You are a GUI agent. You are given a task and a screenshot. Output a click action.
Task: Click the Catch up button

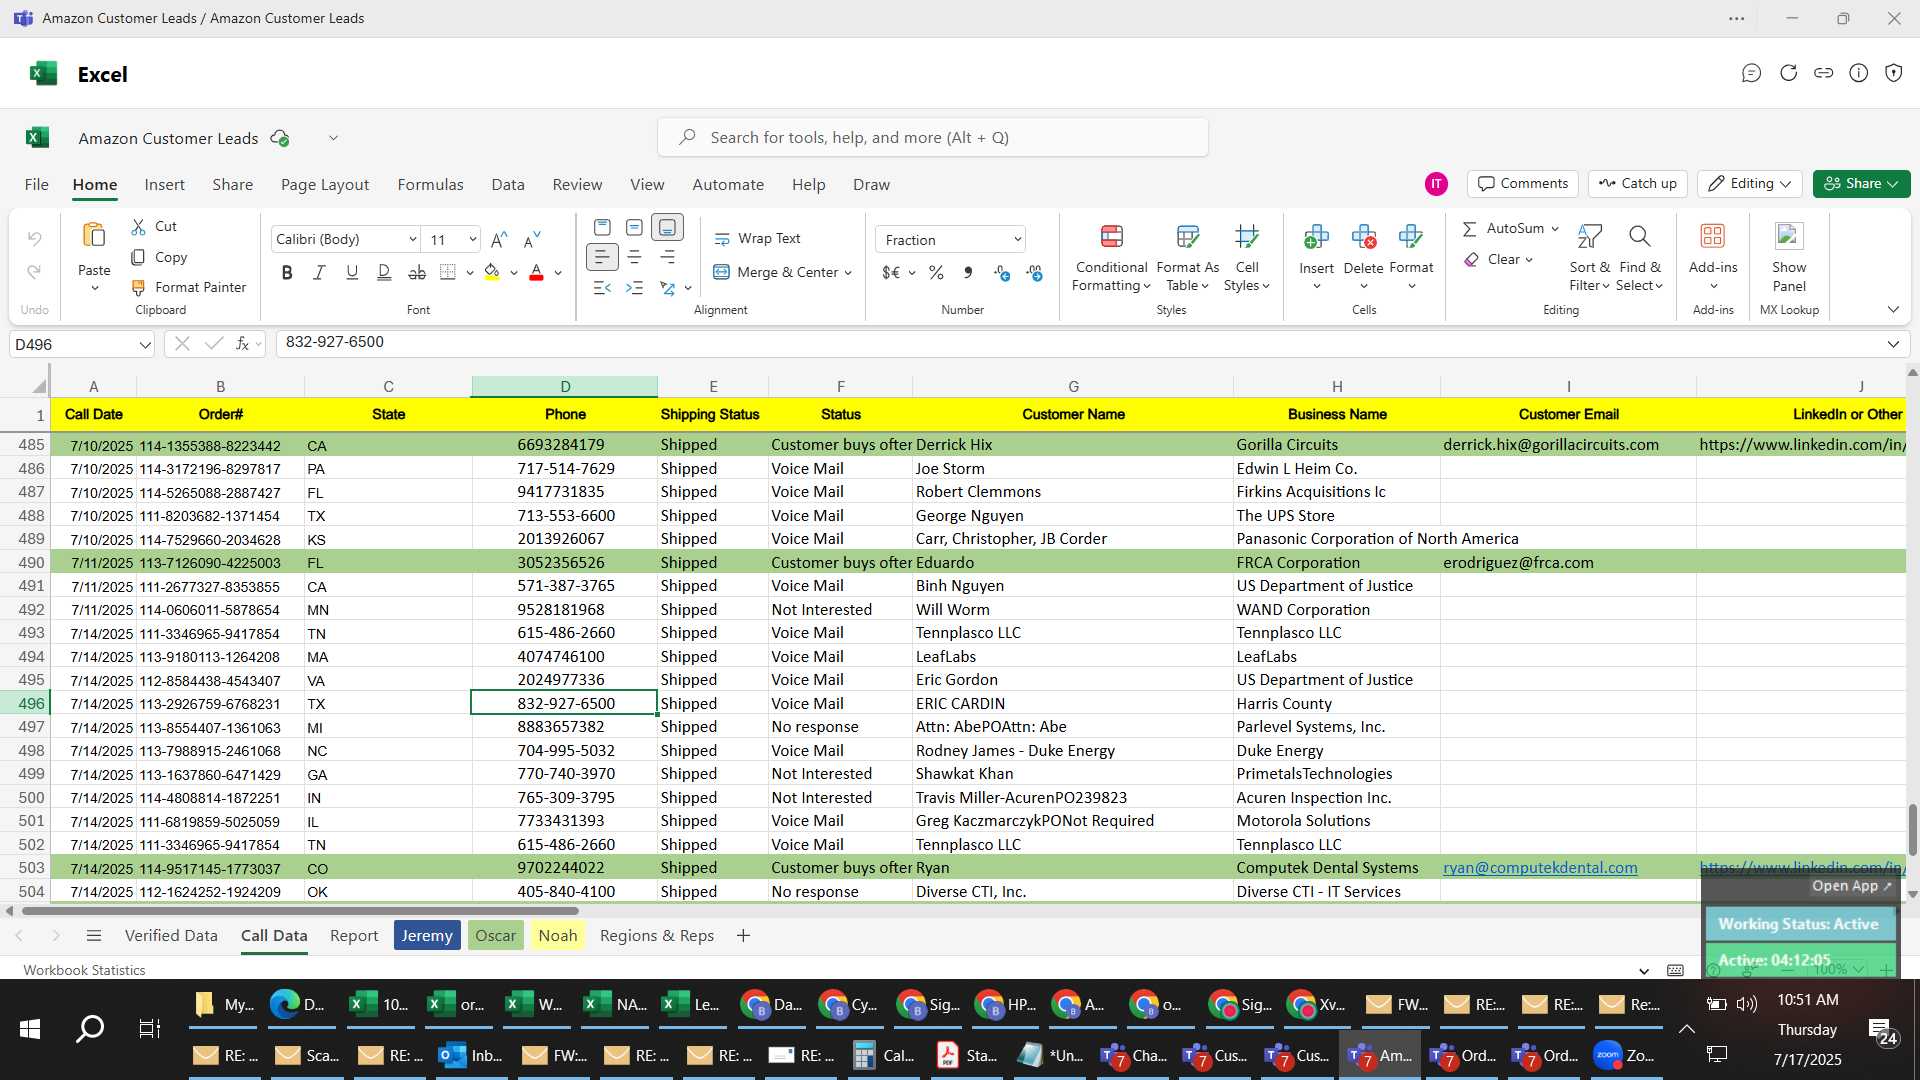[x=1637, y=184]
